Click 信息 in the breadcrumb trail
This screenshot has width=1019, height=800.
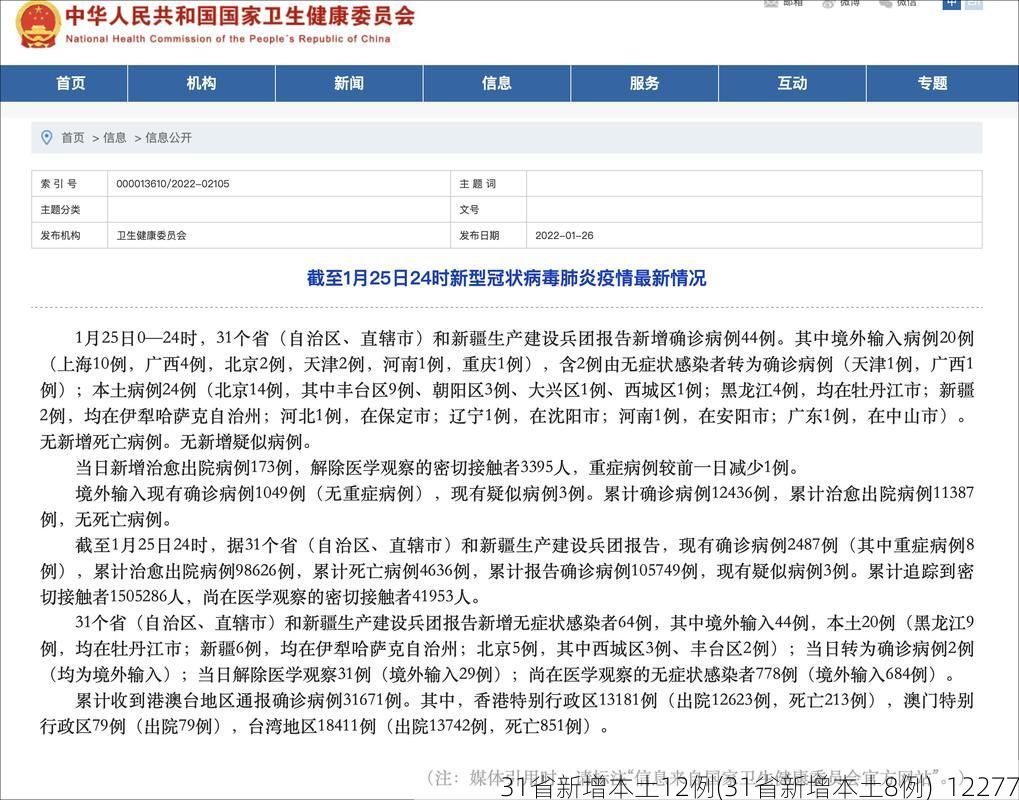pyautogui.click(x=115, y=138)
